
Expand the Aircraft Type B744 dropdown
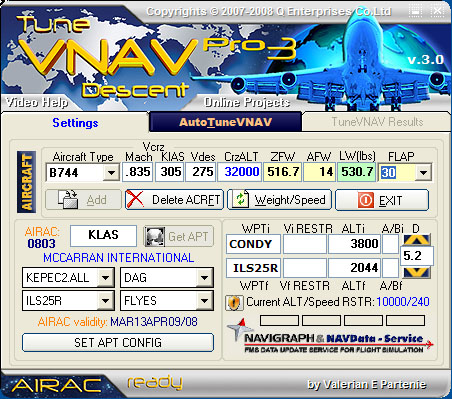(x=111, y=173)
